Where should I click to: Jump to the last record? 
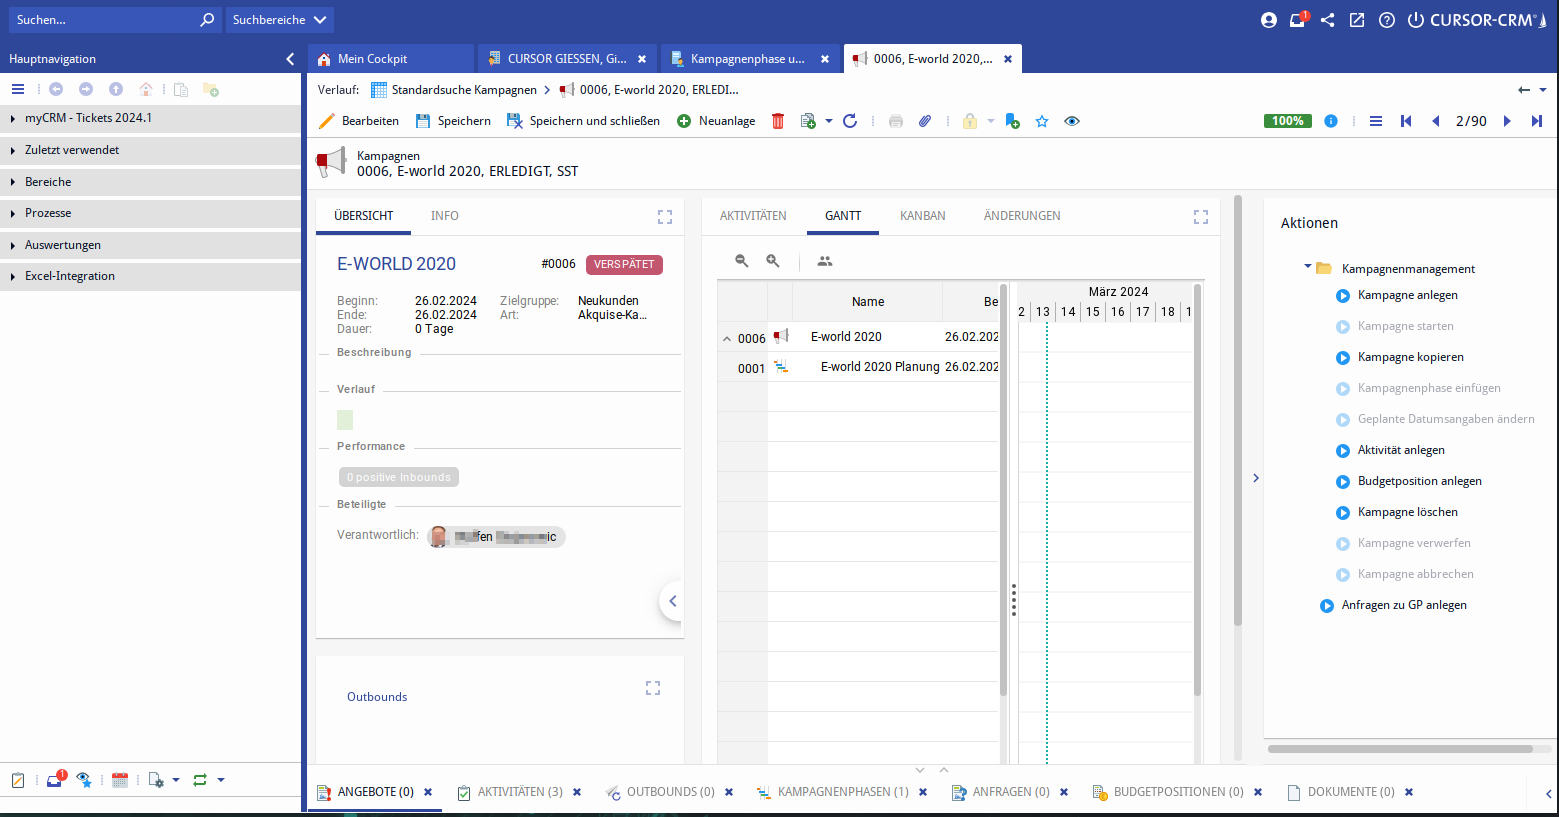click(x=1537, y=121)
